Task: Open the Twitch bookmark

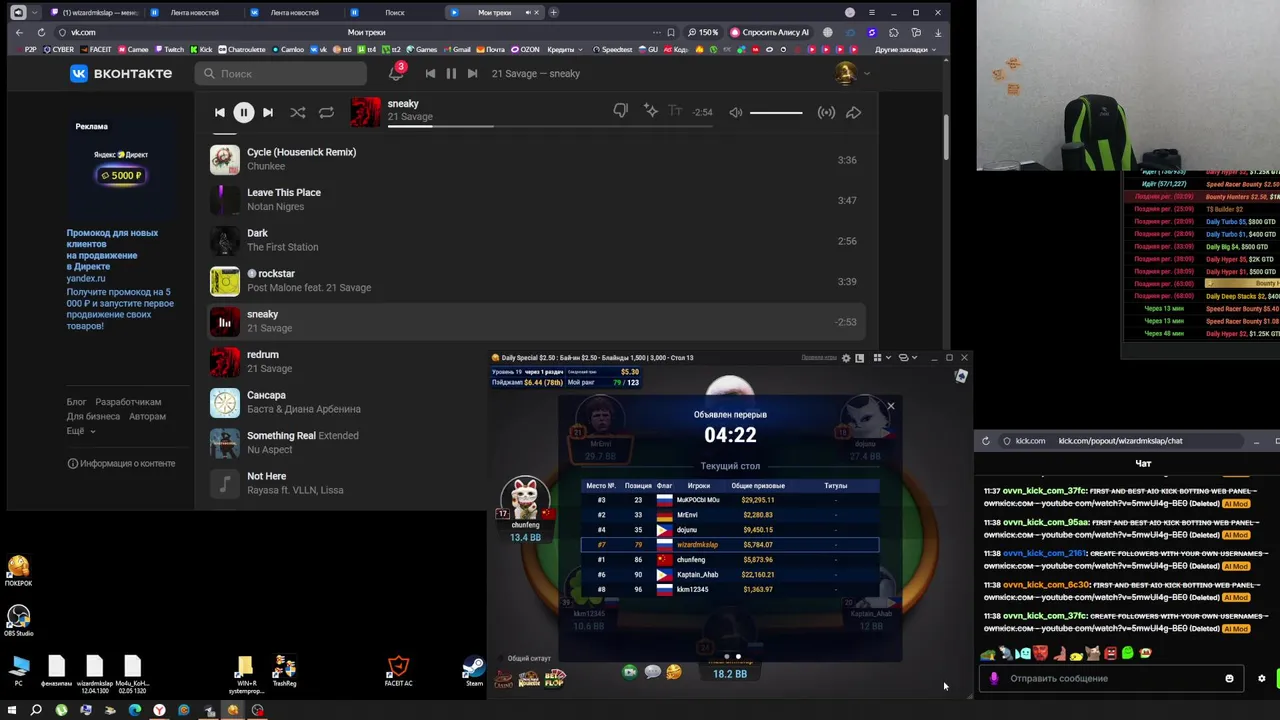Action: (x=169, y=49)
